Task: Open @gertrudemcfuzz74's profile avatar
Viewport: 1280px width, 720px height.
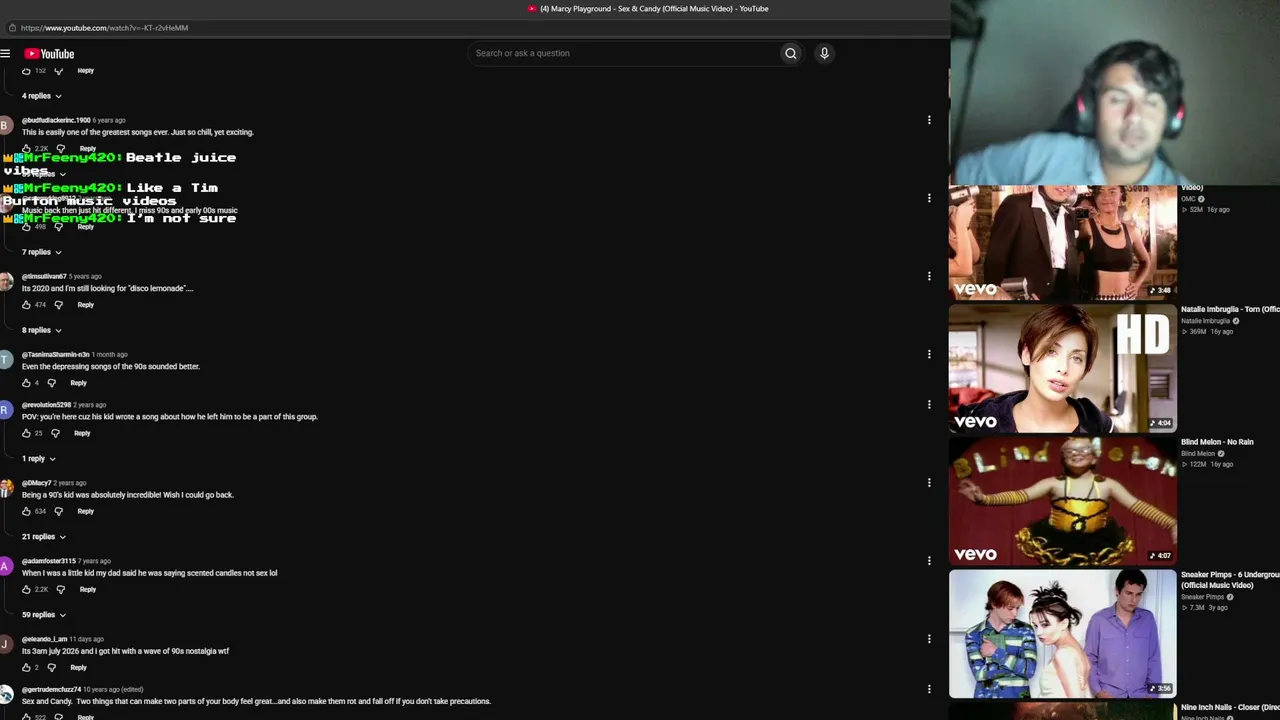Action: click(5, 695)
